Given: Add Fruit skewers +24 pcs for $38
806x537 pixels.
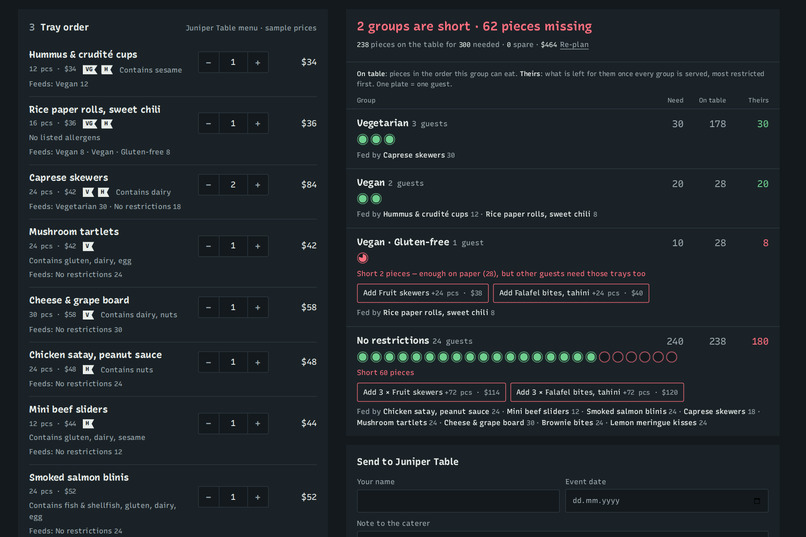Looking at the screenshot, I should click(x=423, y=293).
